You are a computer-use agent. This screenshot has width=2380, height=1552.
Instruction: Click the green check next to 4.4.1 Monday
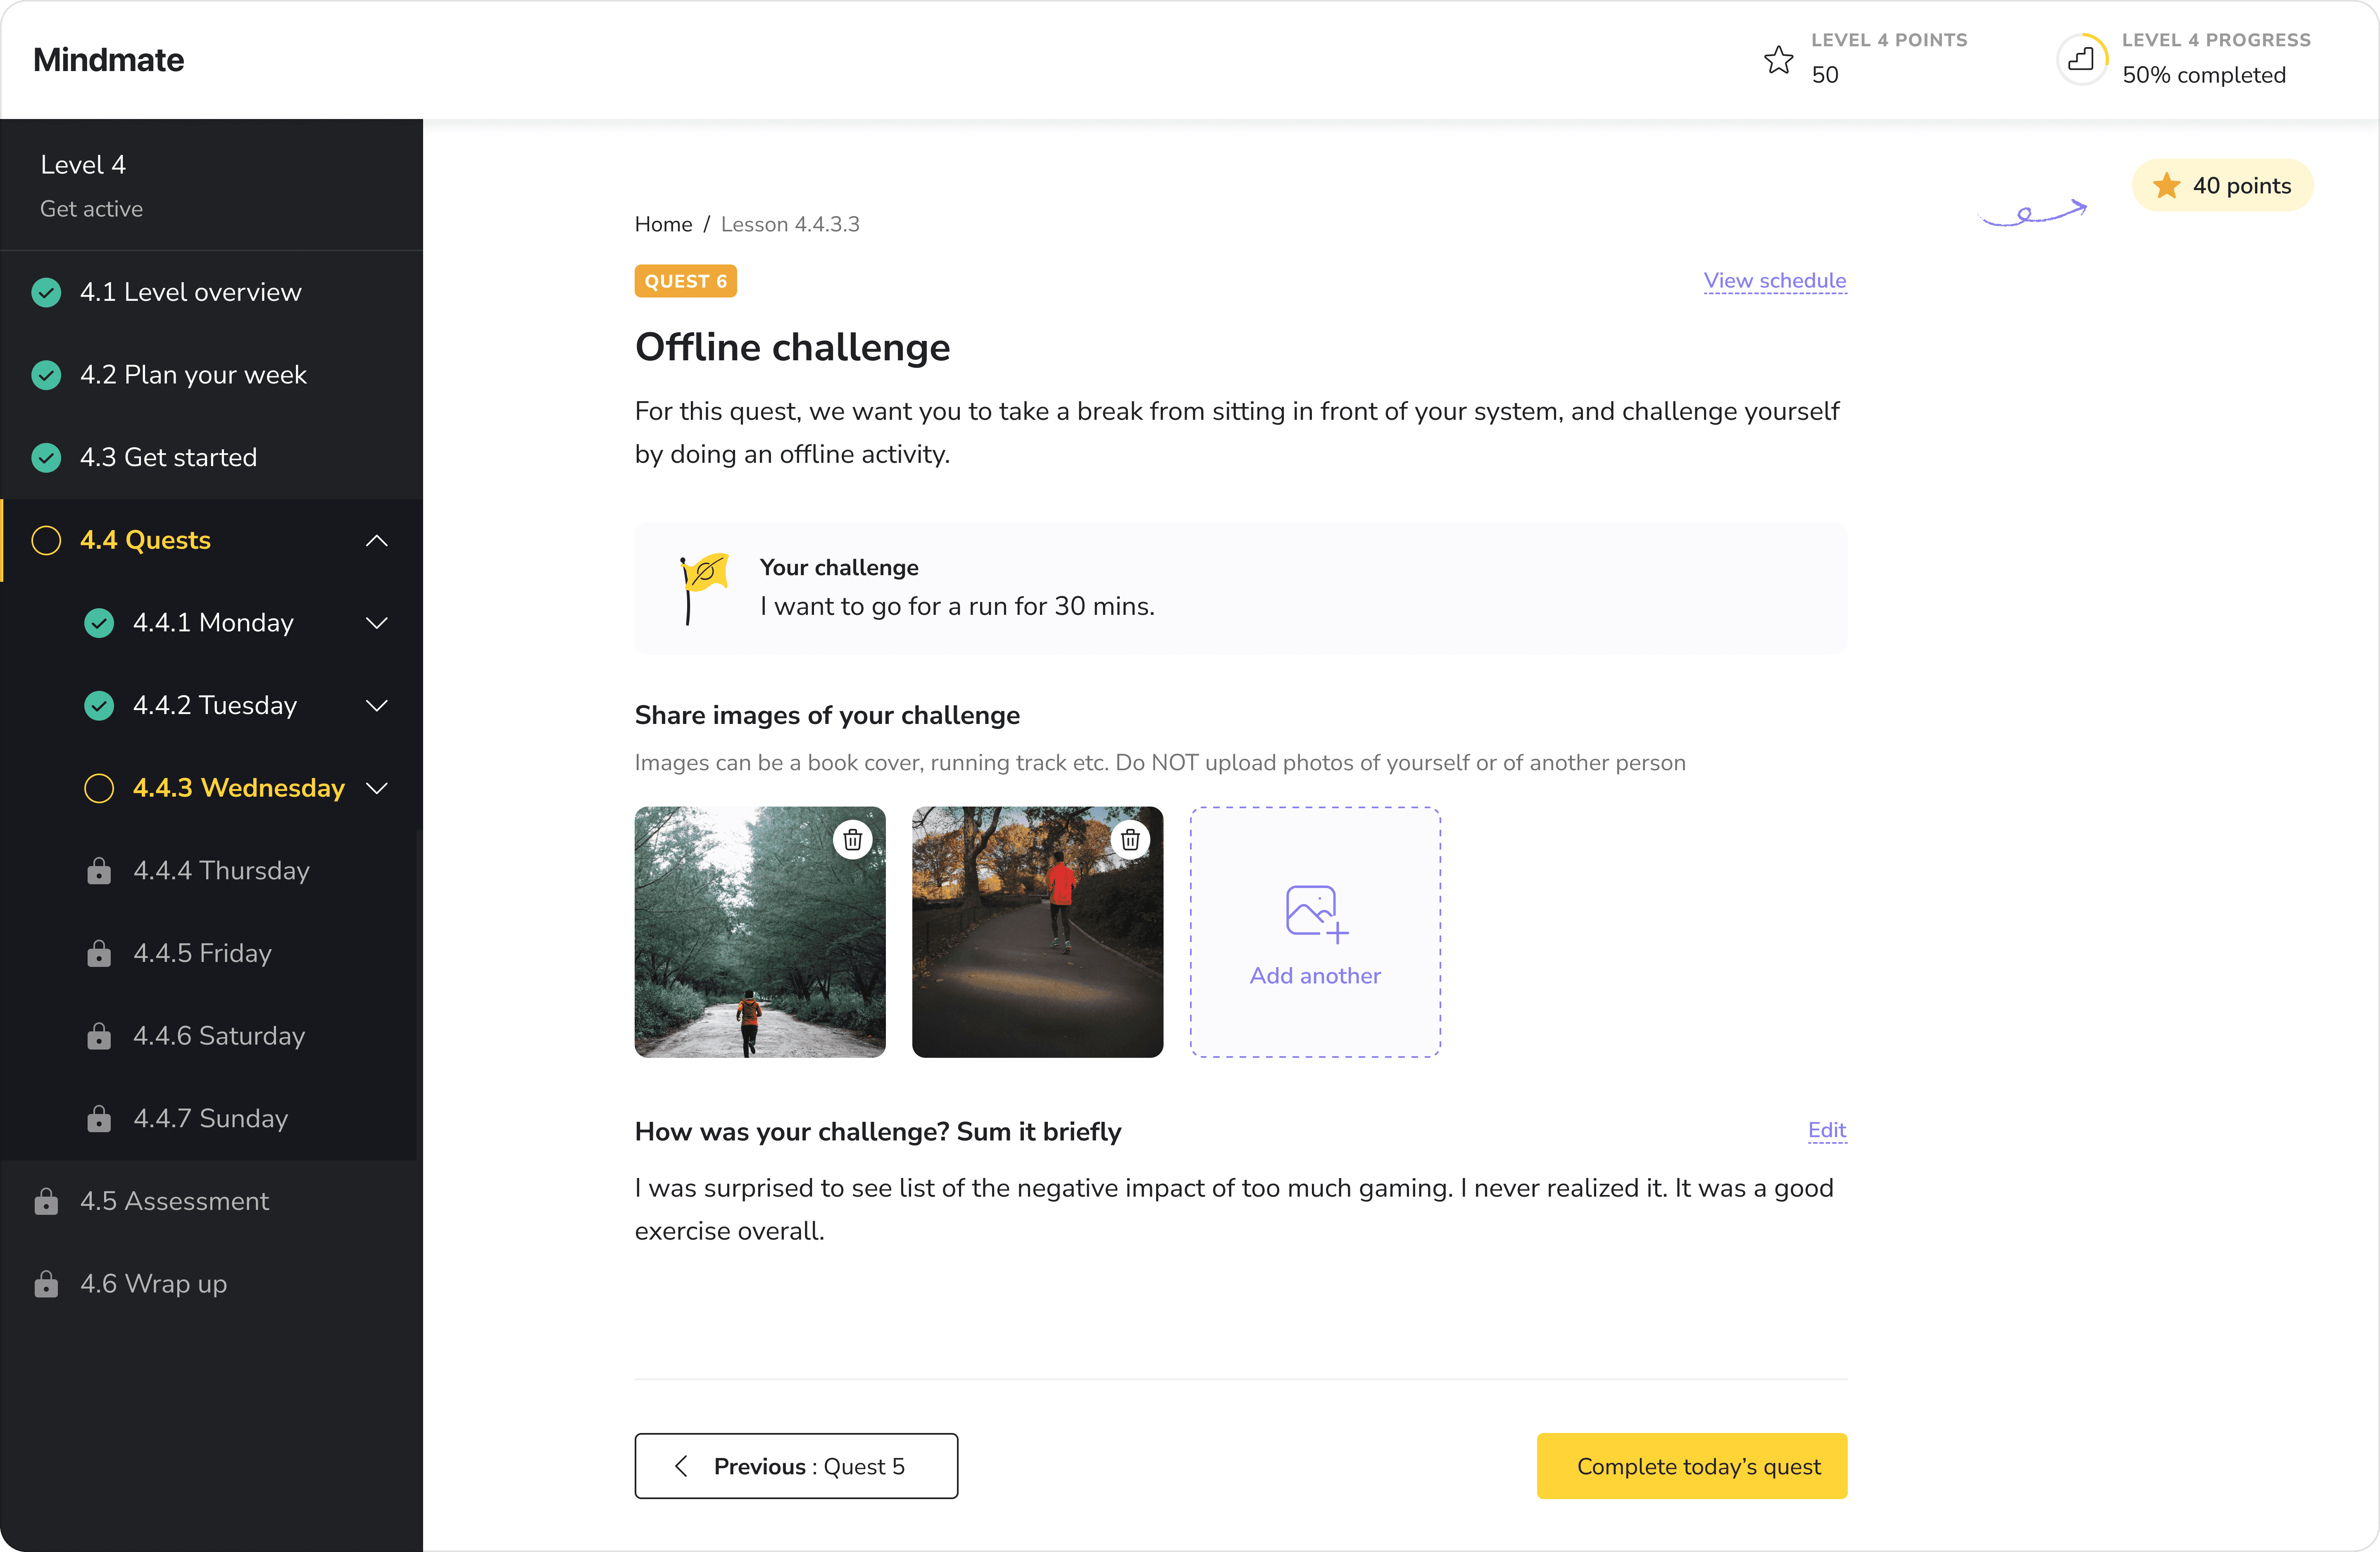tap(99, 623)
